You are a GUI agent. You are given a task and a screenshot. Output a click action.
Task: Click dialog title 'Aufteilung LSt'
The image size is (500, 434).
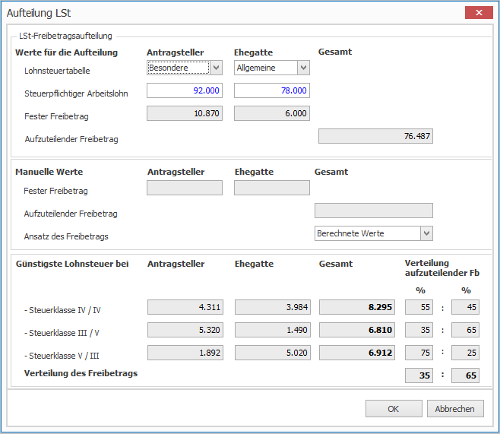(39, 13)
